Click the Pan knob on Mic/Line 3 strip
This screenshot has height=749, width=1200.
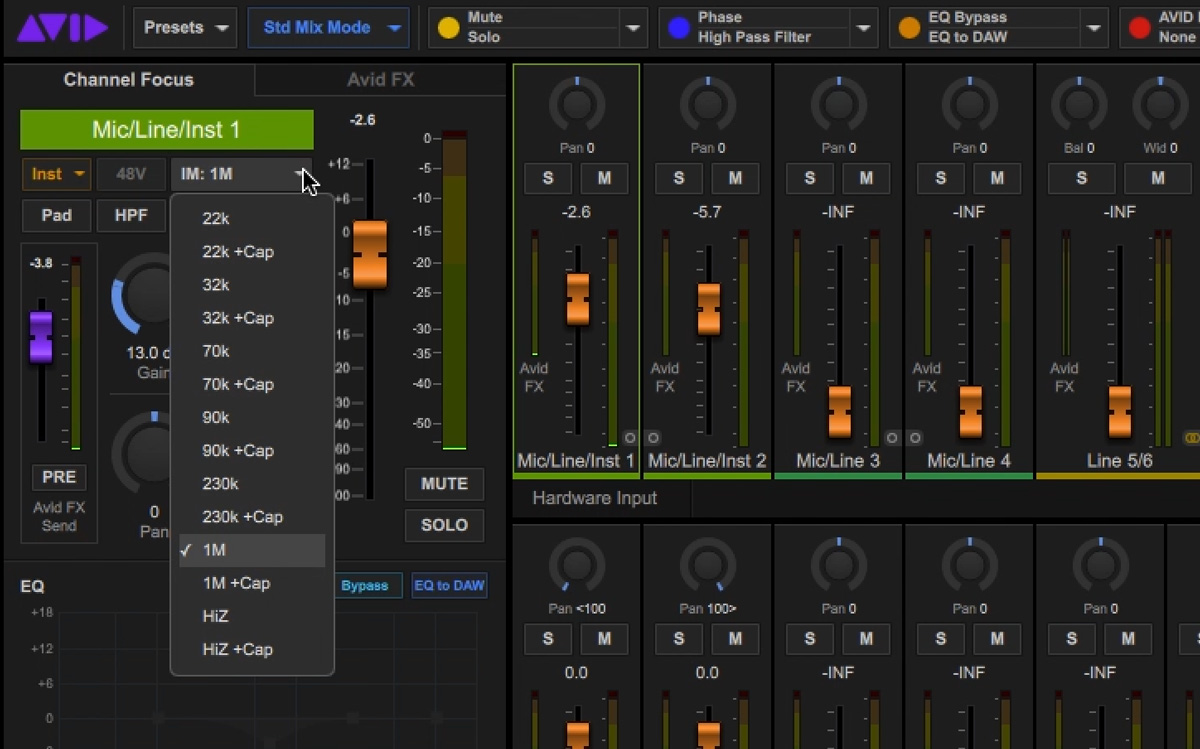[839, 104]
